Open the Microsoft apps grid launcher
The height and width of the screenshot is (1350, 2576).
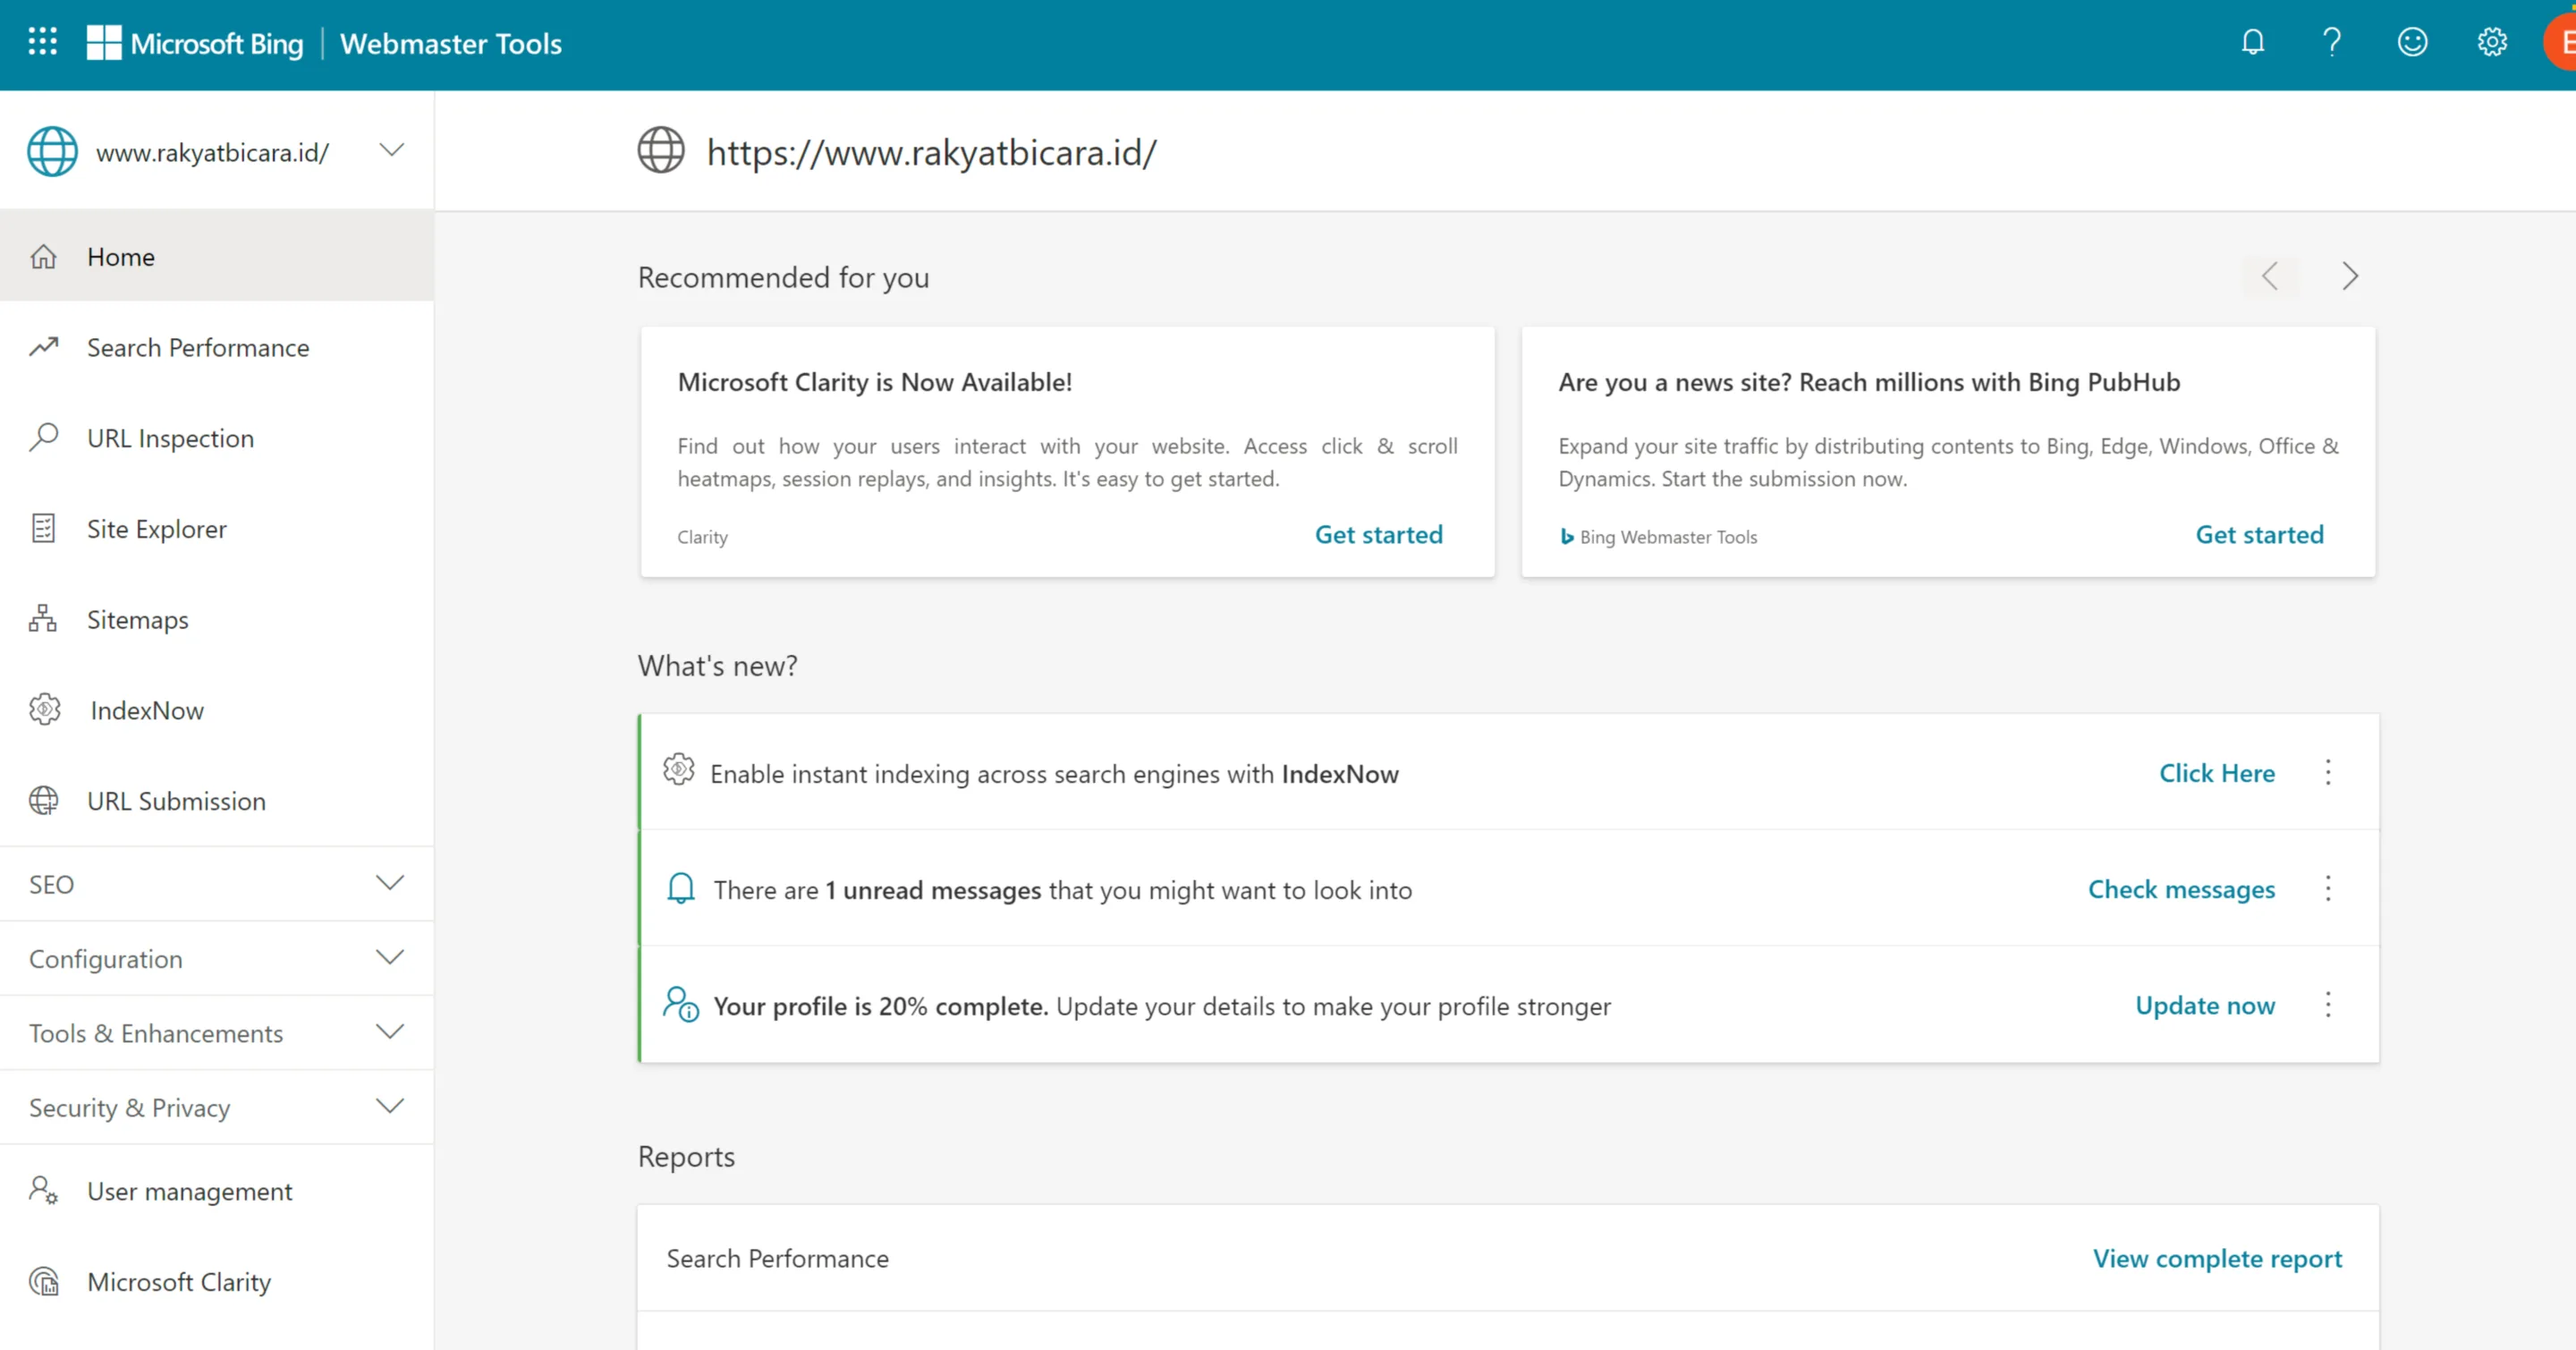point(42,42)
